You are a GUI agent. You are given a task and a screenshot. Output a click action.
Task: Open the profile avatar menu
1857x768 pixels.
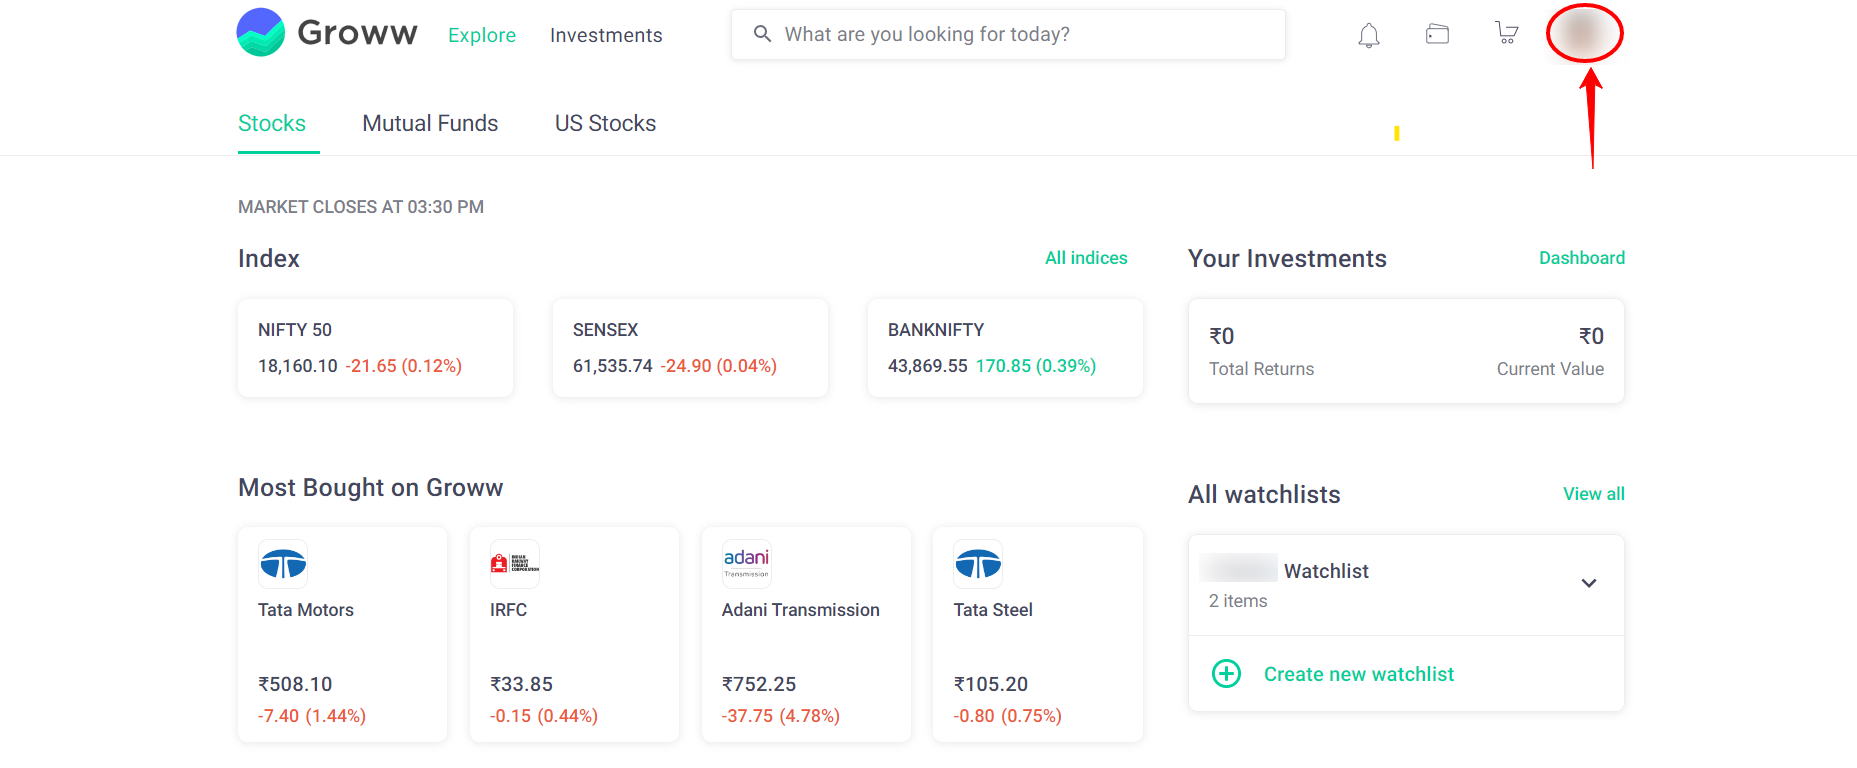coord(1584,33)
